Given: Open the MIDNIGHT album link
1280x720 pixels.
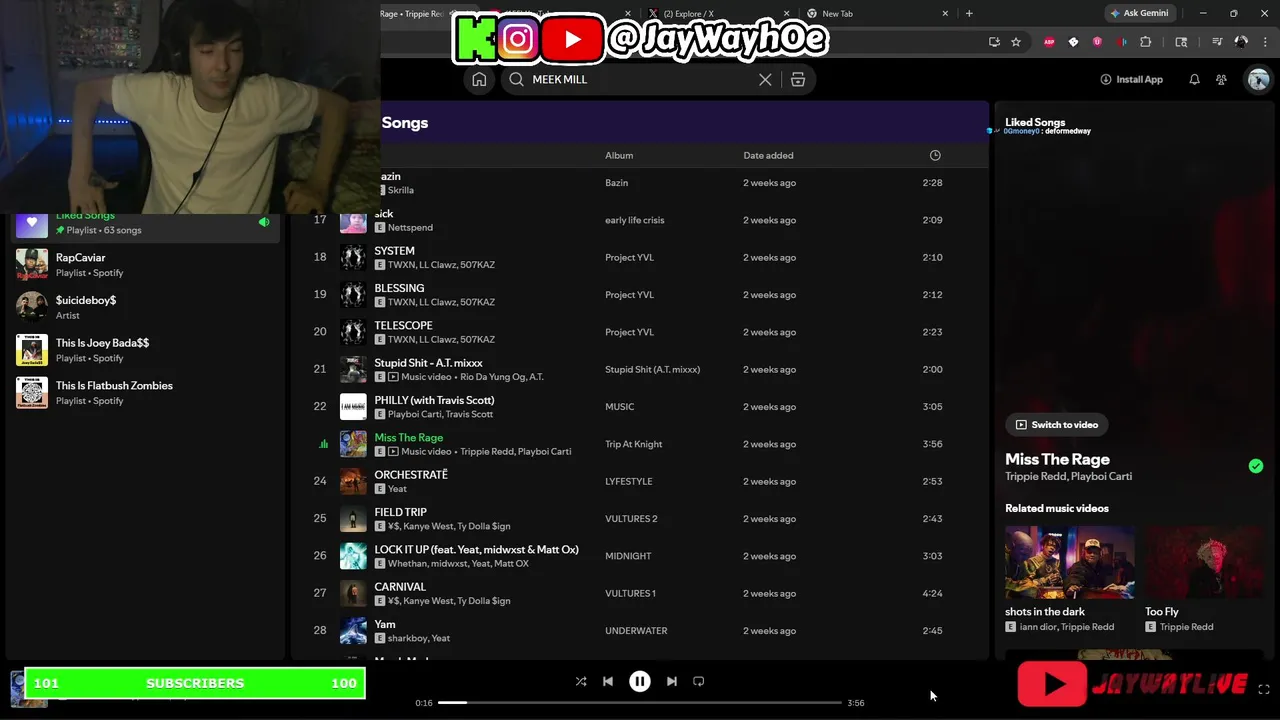Looking at the screenshot, I should [628, 556].
